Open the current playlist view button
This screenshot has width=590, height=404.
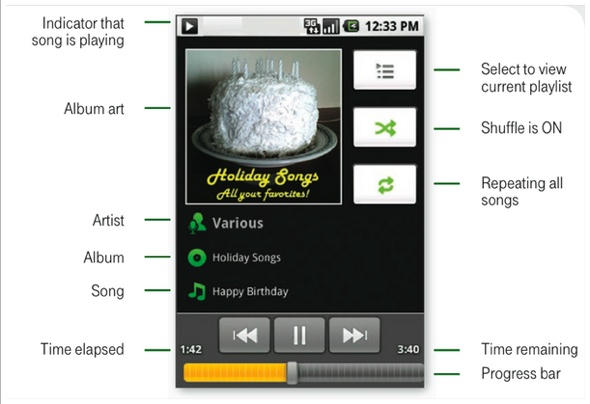click(x=385, y=70)
